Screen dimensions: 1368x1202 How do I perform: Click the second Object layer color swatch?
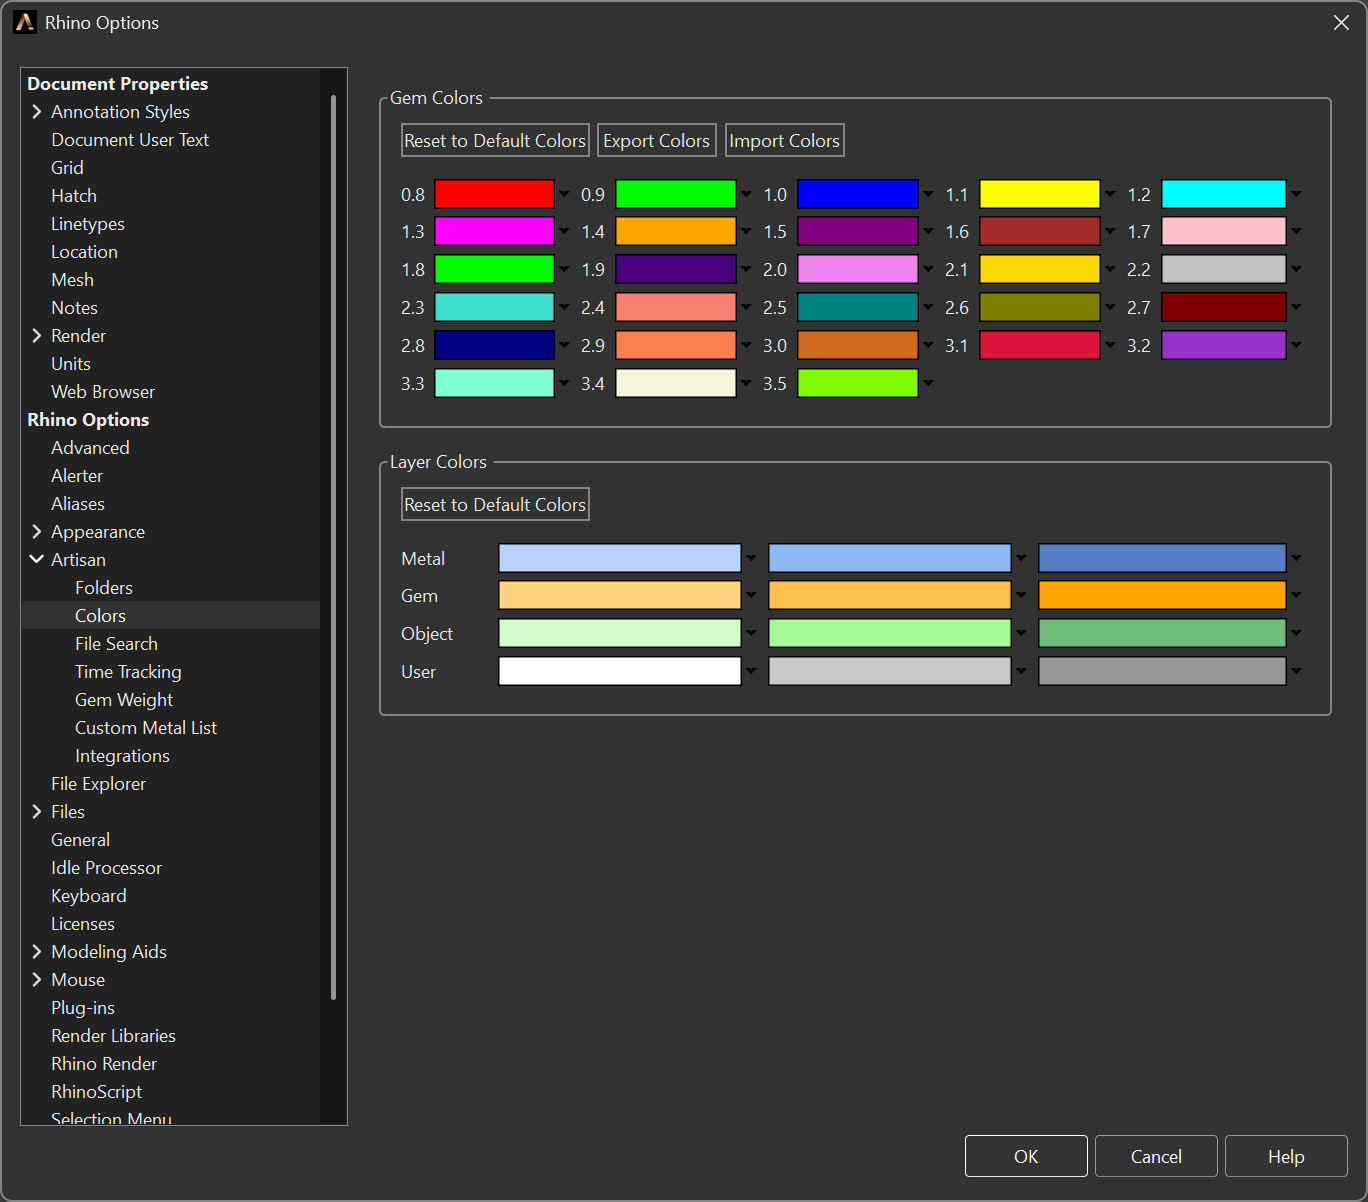coord(890,633)
